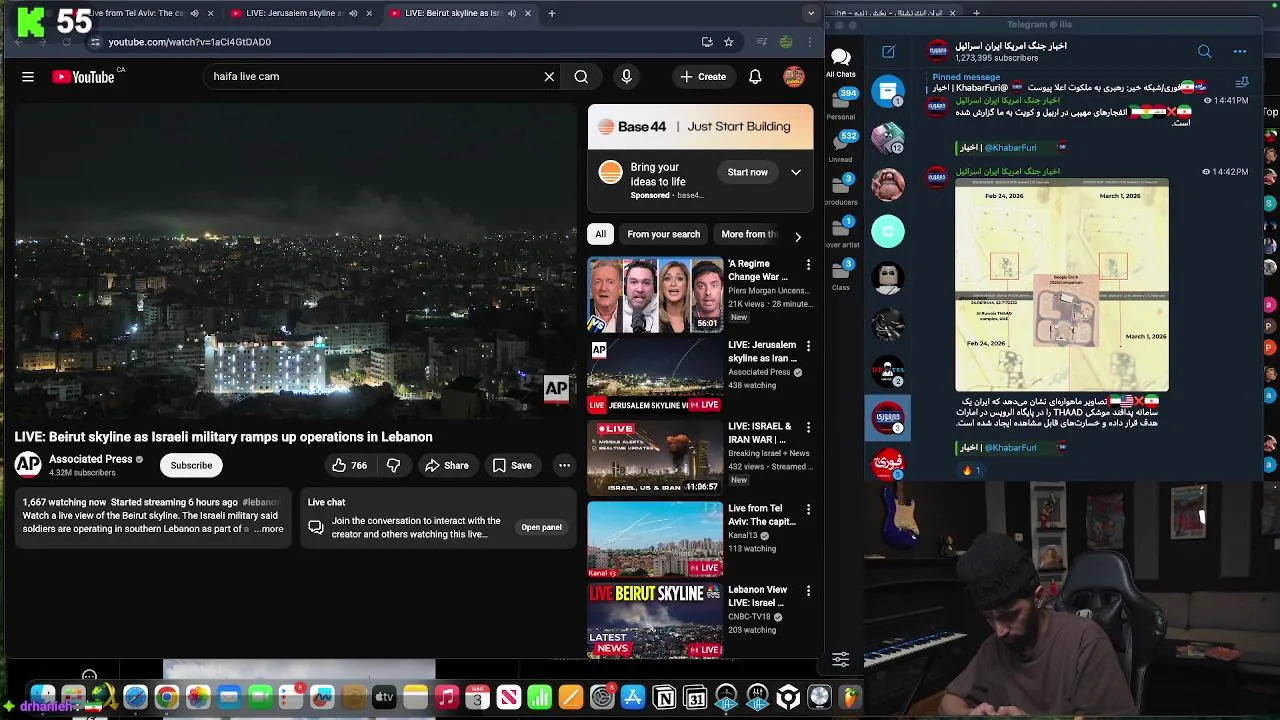Open options for Jerusalem skyline video
Image resolution: width=1280 pixels, height=720 pixels.
808,346
